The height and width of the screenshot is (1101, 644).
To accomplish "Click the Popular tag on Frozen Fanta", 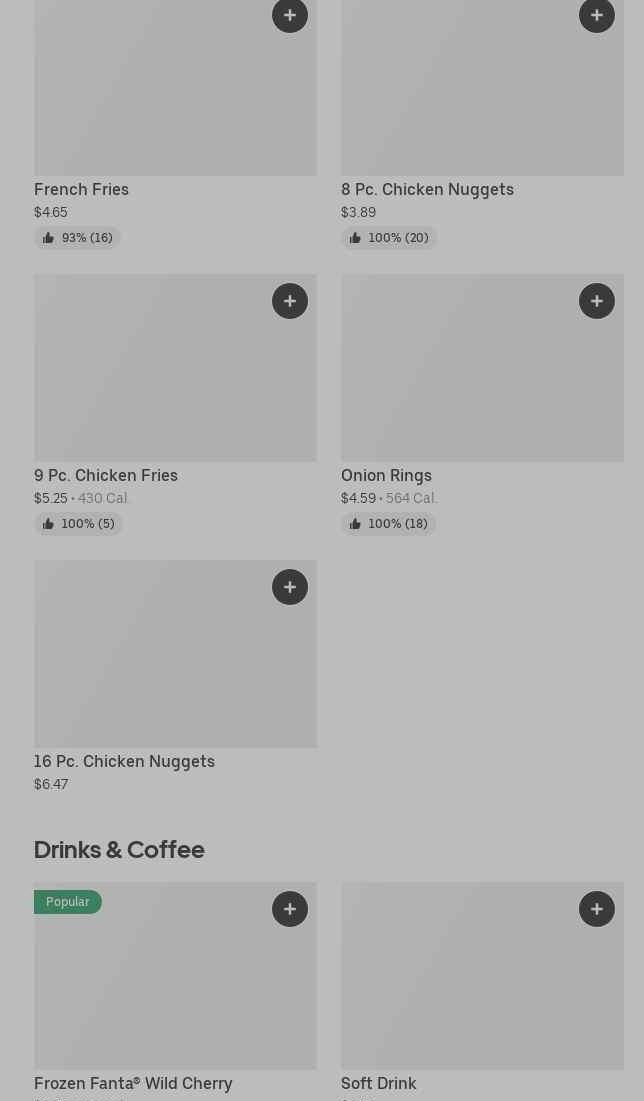I will click(68, 902).
